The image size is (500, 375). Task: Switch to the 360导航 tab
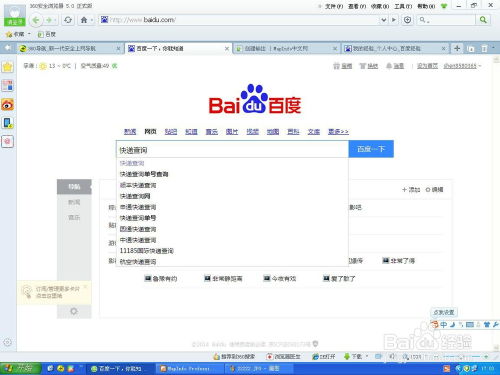click(x=67, y=49)
